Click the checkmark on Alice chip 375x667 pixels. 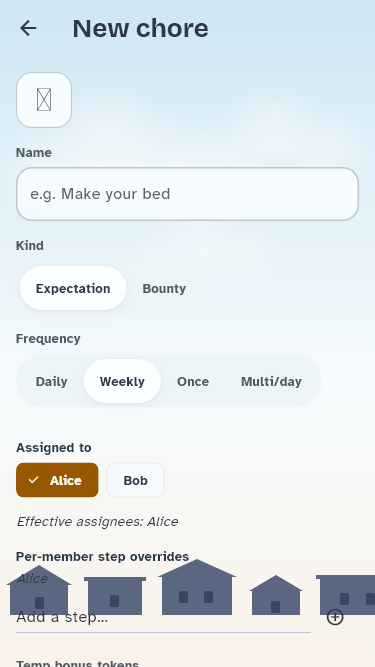click(34, 480)
